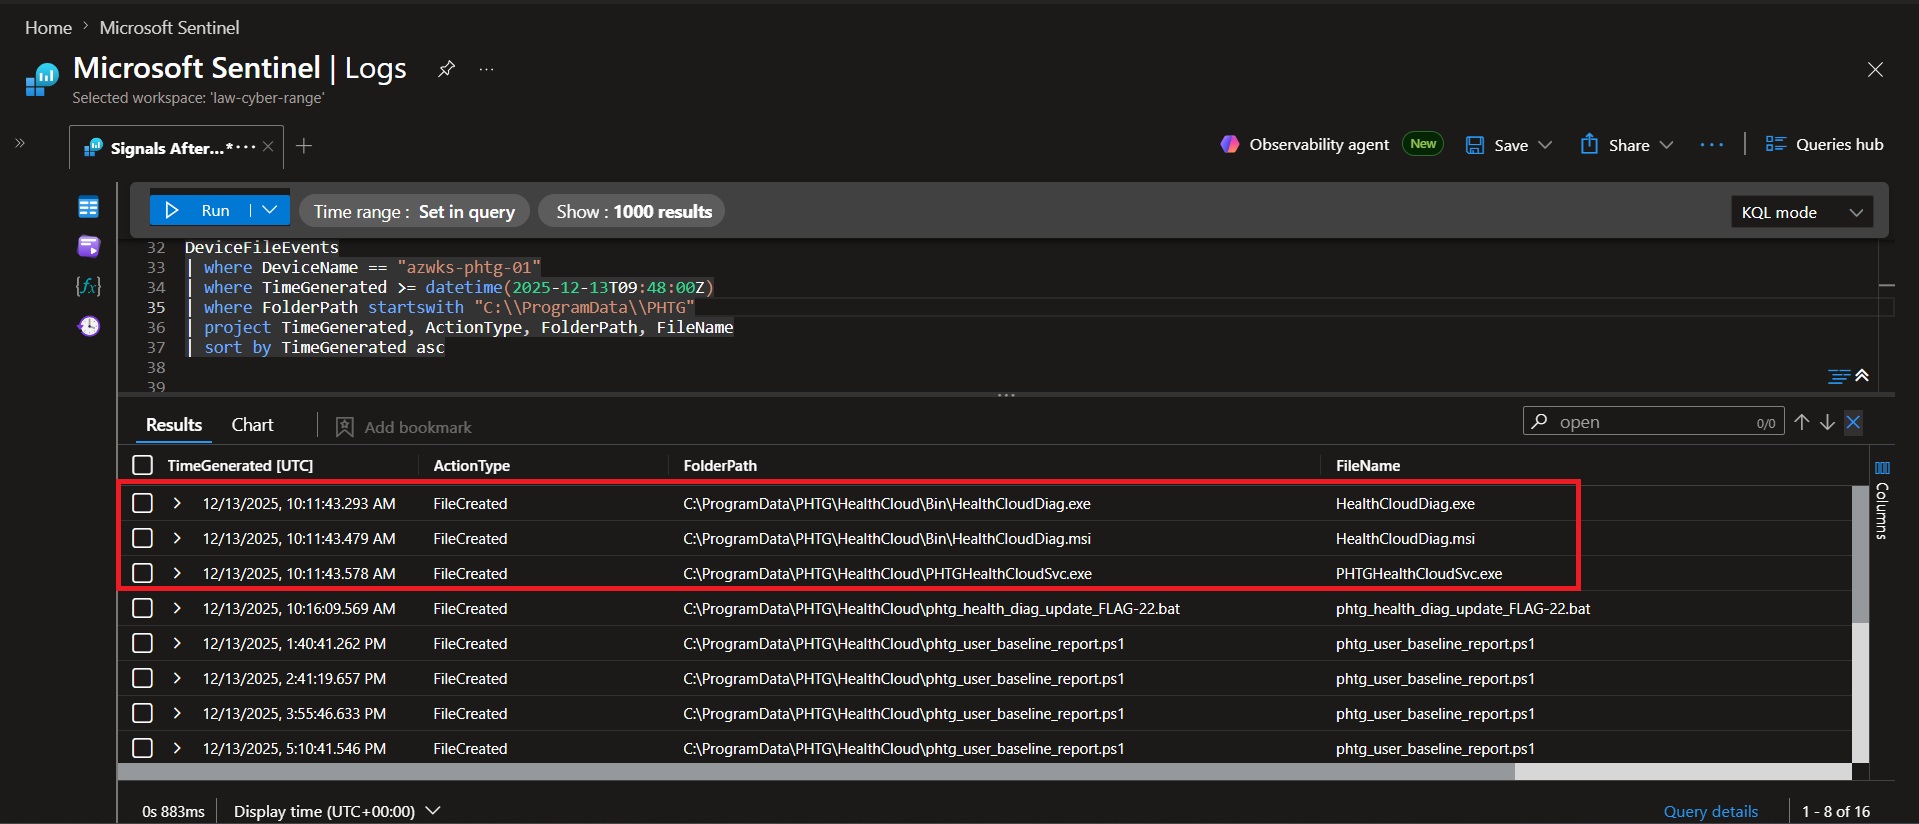Add a new query tab

coord(305,146)
